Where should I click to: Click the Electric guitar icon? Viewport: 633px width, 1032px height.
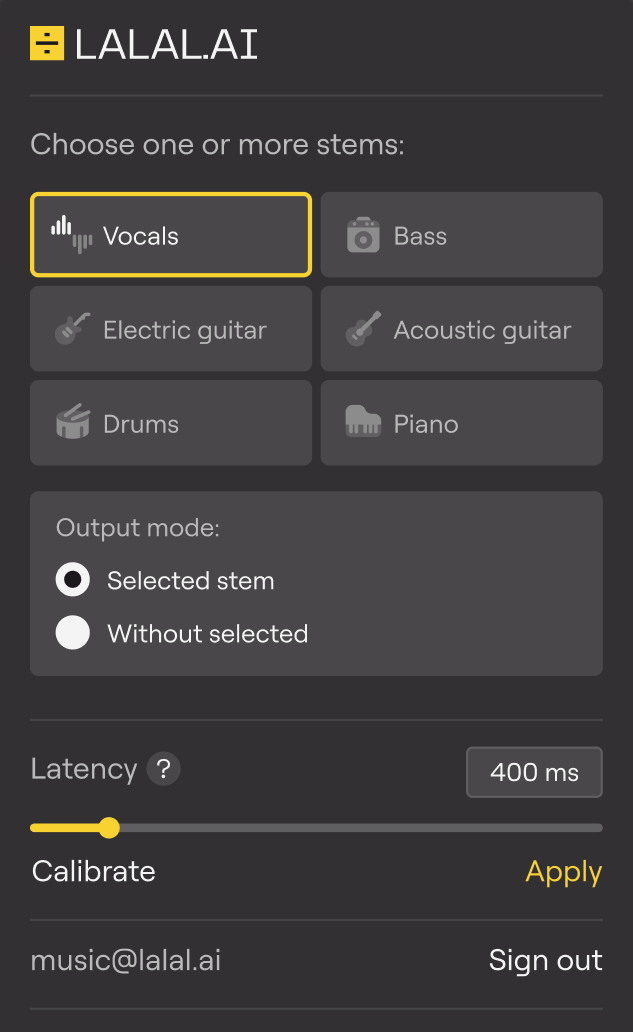click(x=73, y=330)
